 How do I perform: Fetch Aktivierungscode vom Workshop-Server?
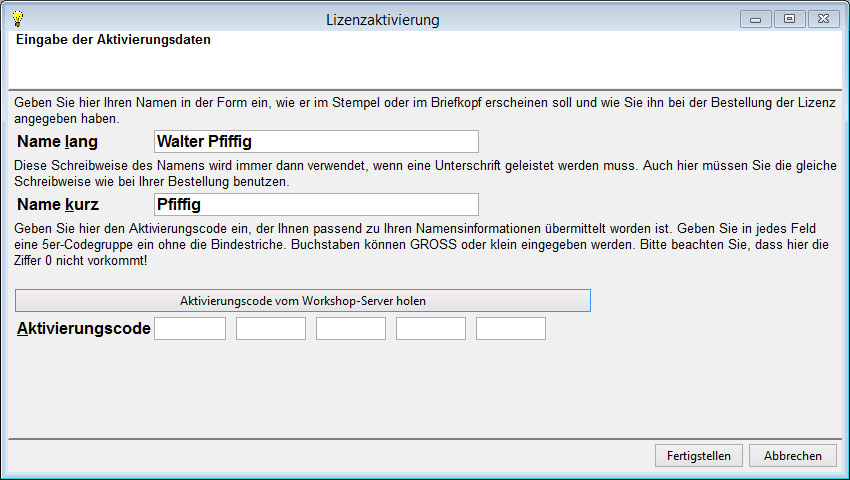[x=303, y=300]
